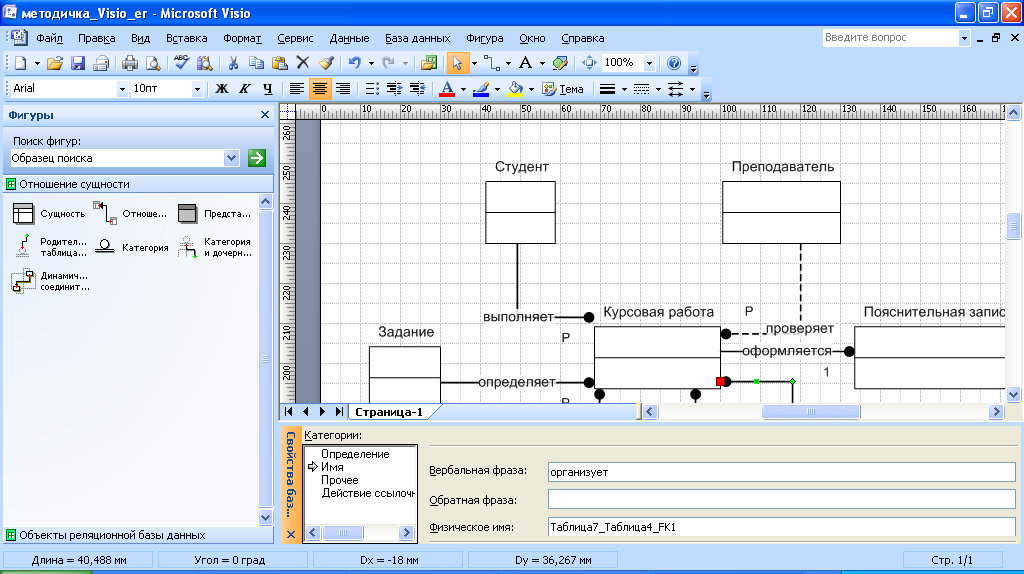Toggle bold (Ж) formatting
Image resolution: width=1024 pixels, height=574 pixels.
click(222, 89)
